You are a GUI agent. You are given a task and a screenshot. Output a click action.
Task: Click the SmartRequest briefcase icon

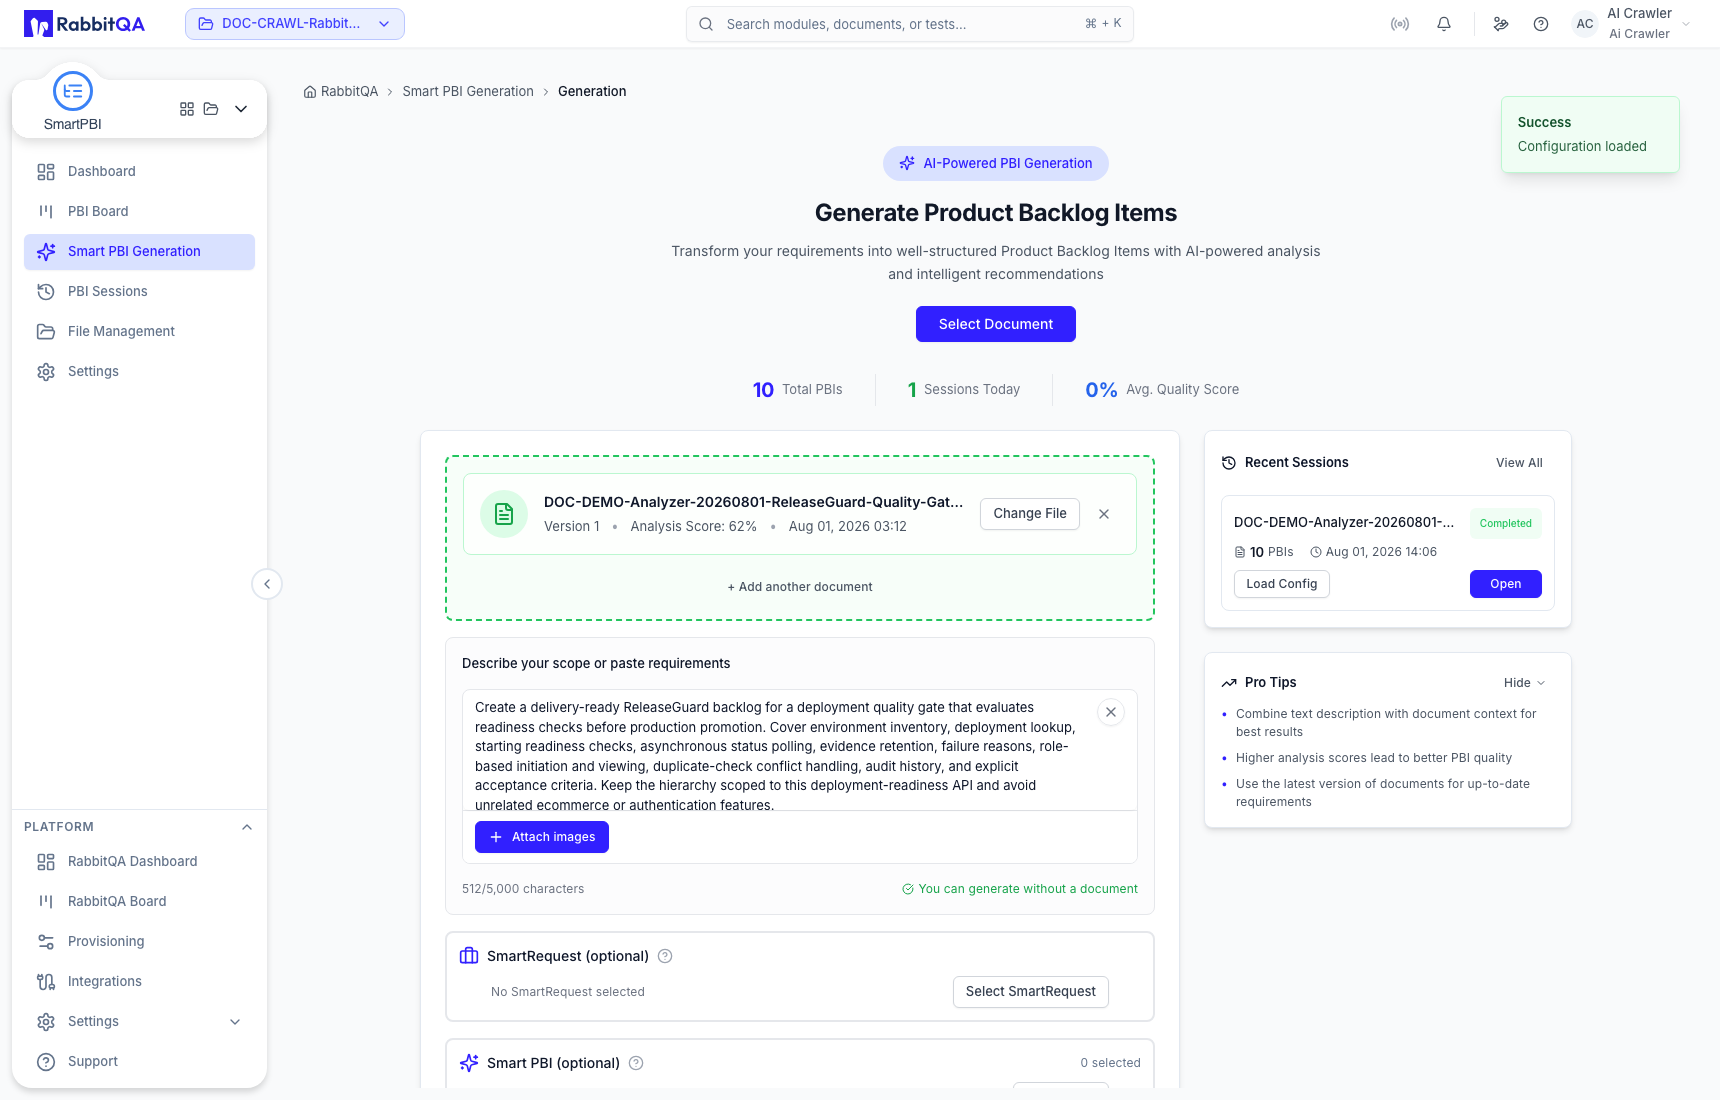pyautogui.click(x=469, y=956)
